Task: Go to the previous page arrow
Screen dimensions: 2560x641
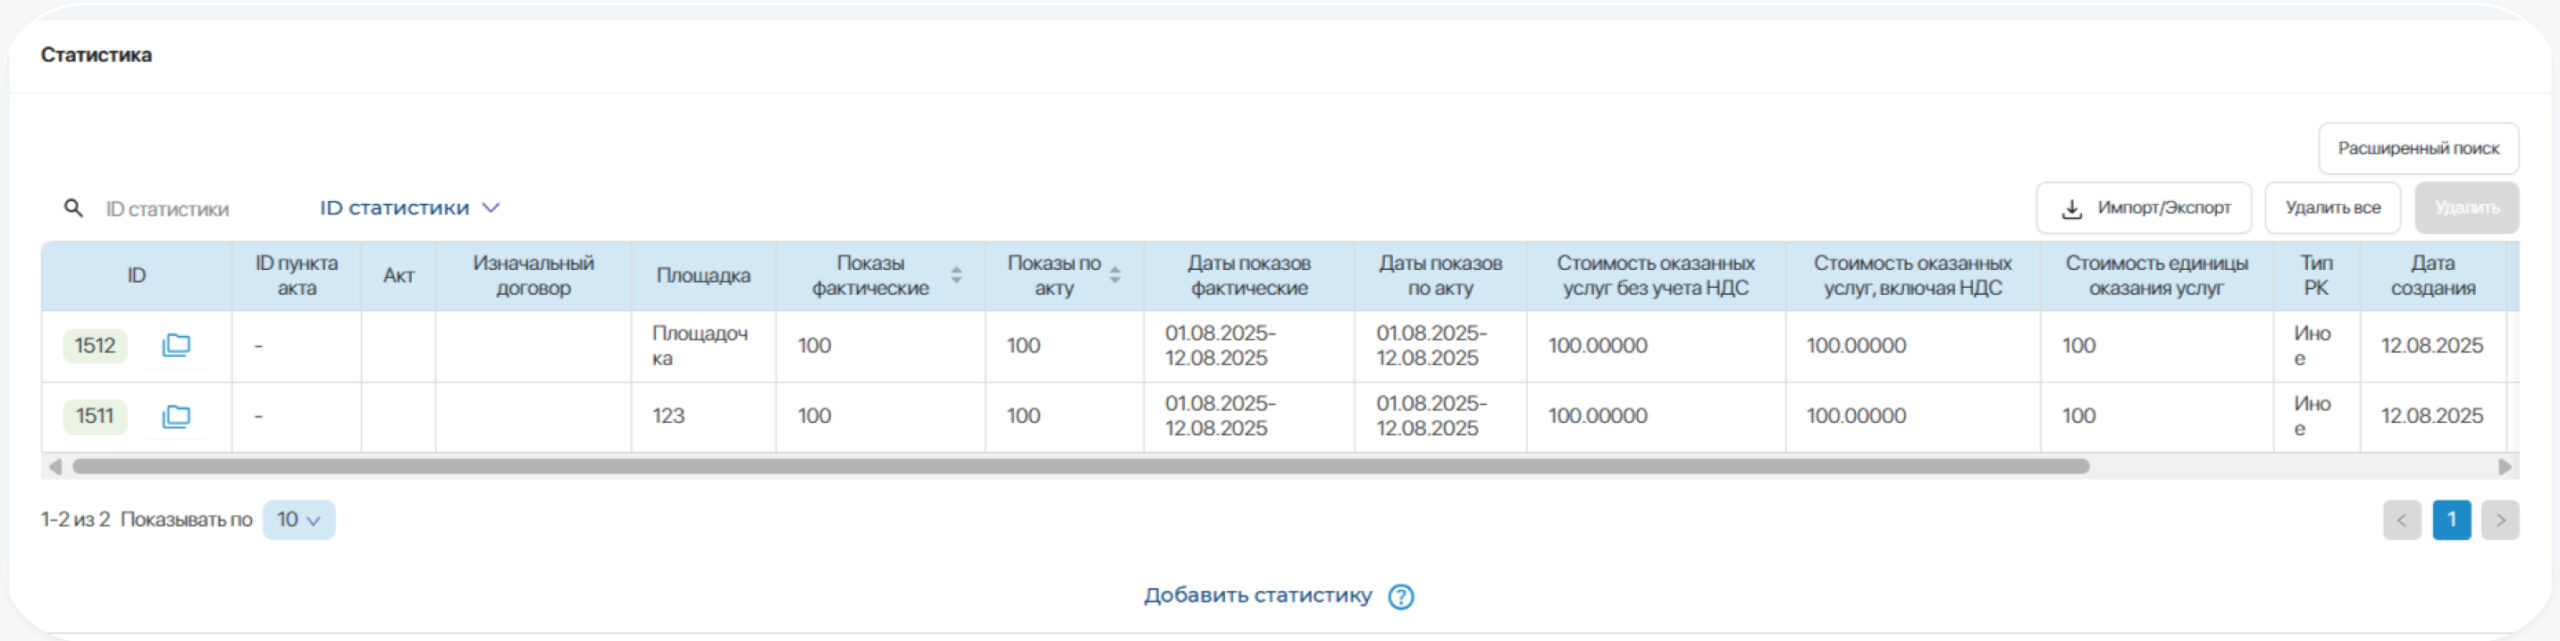Action: 2402,520
